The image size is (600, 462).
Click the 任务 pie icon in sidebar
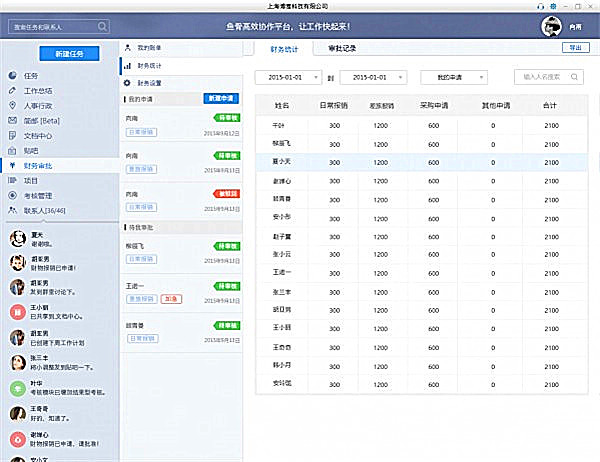[12, 75]
